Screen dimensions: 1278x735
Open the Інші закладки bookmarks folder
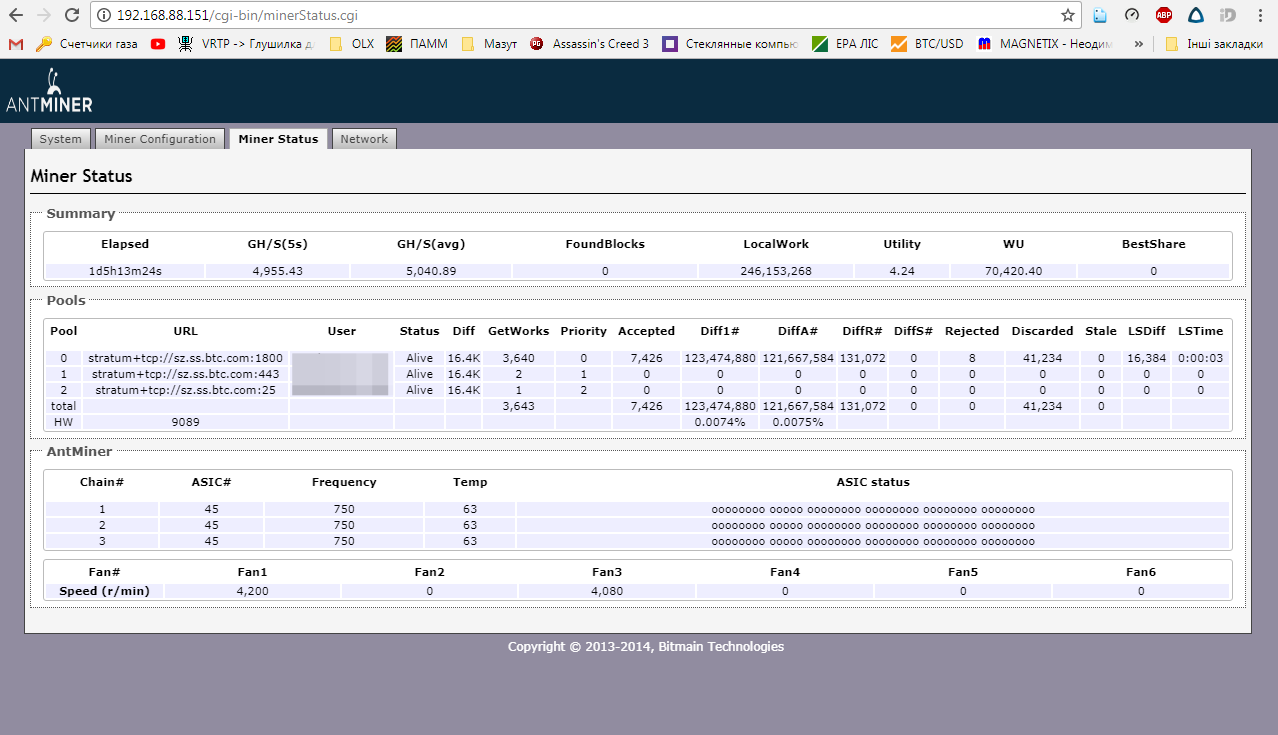click(x=1214, y=44)
